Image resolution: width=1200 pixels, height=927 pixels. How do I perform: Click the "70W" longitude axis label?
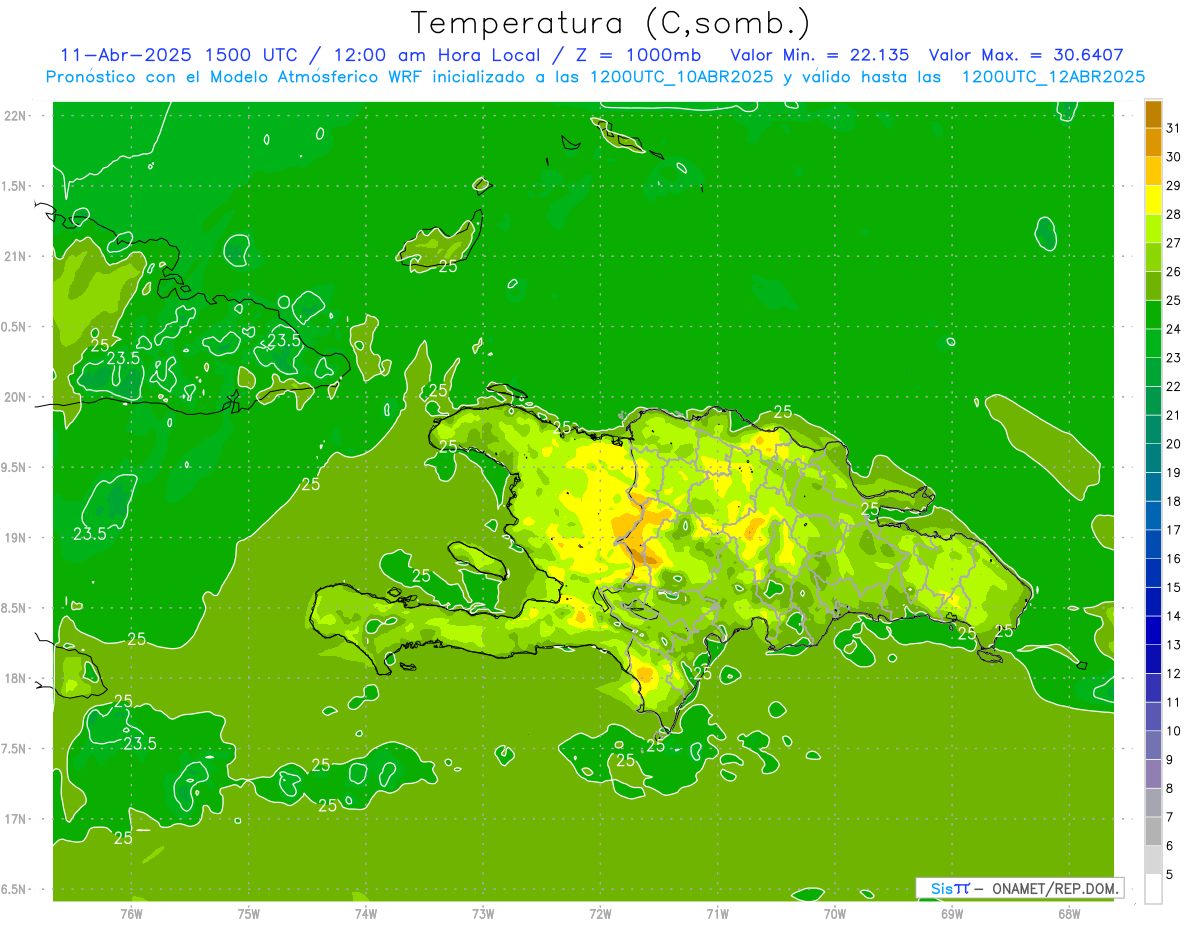coord(835,913)
